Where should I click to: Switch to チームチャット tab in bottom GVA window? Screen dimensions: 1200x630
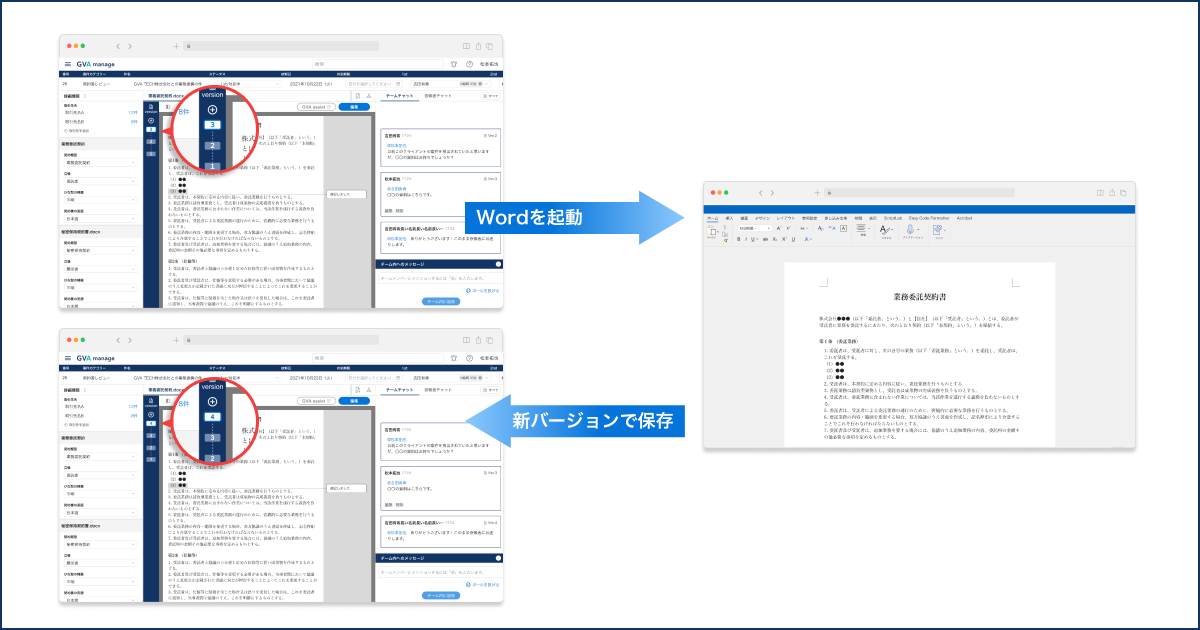point(401,389)
